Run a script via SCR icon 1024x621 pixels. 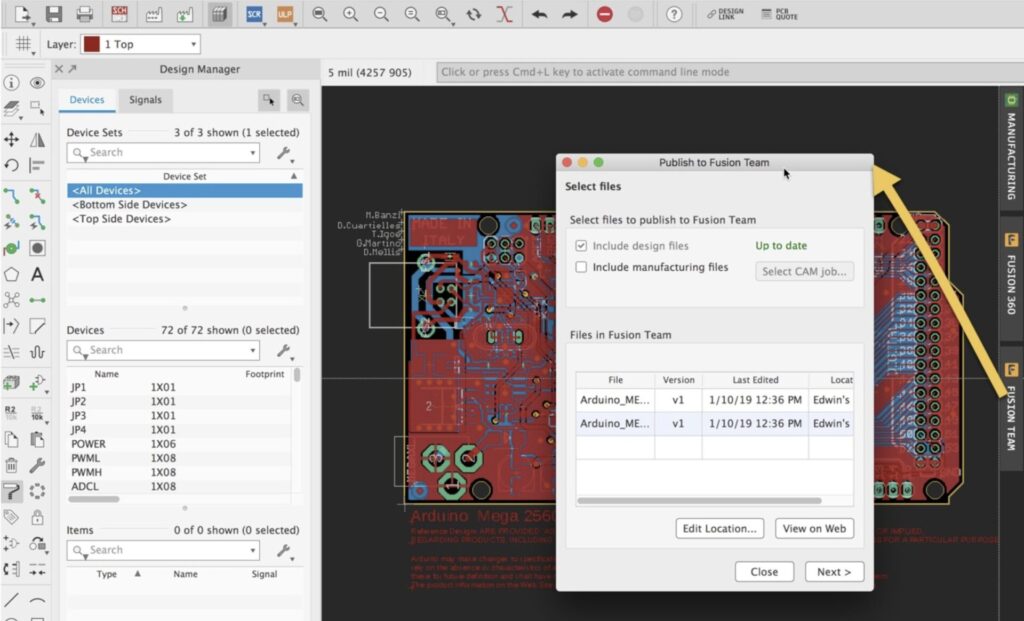(x=254, y=14)
